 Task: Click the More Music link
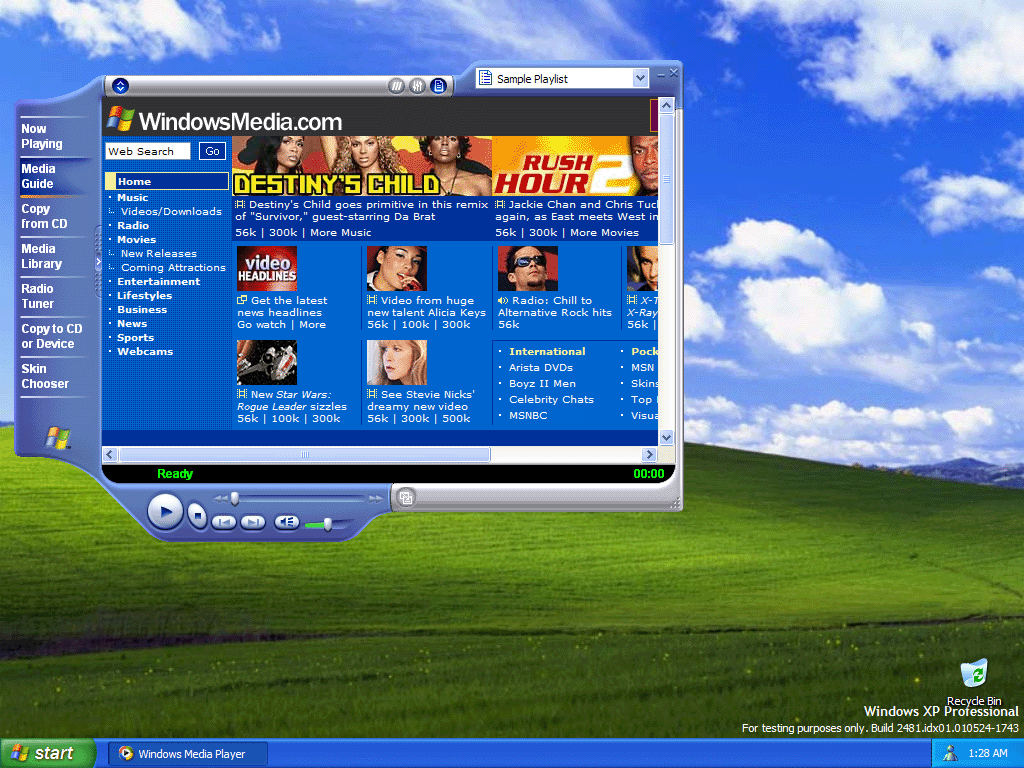(340, 232)
